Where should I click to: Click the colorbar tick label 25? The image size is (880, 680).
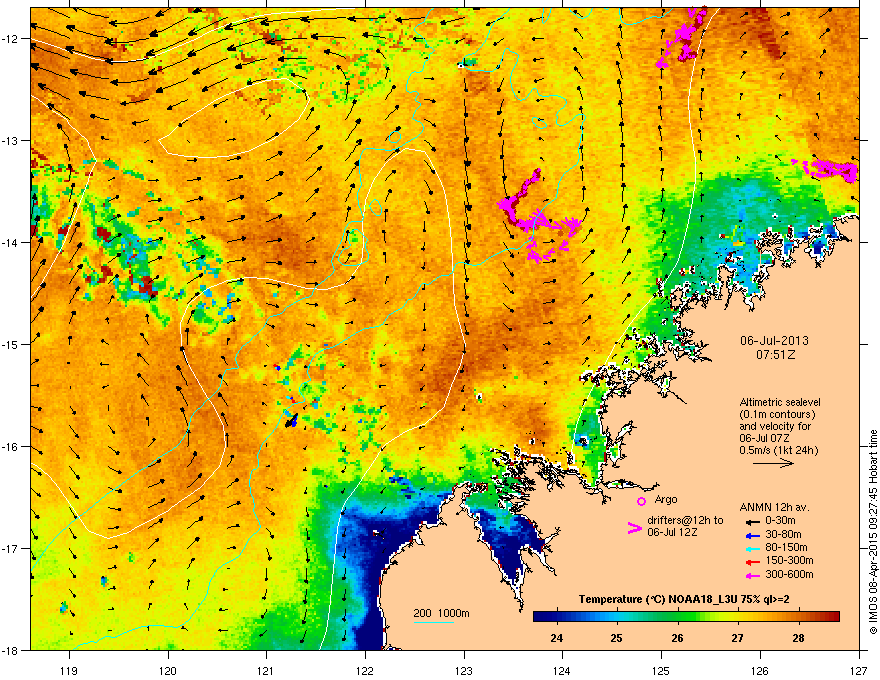(617, 638)
